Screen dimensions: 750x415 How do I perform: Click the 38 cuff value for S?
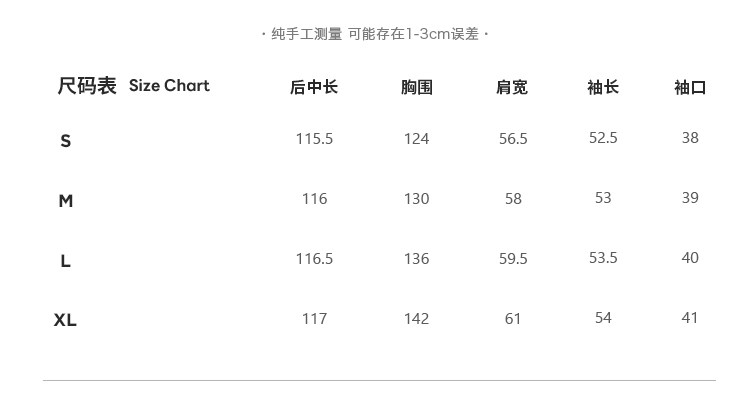[690, 138]
